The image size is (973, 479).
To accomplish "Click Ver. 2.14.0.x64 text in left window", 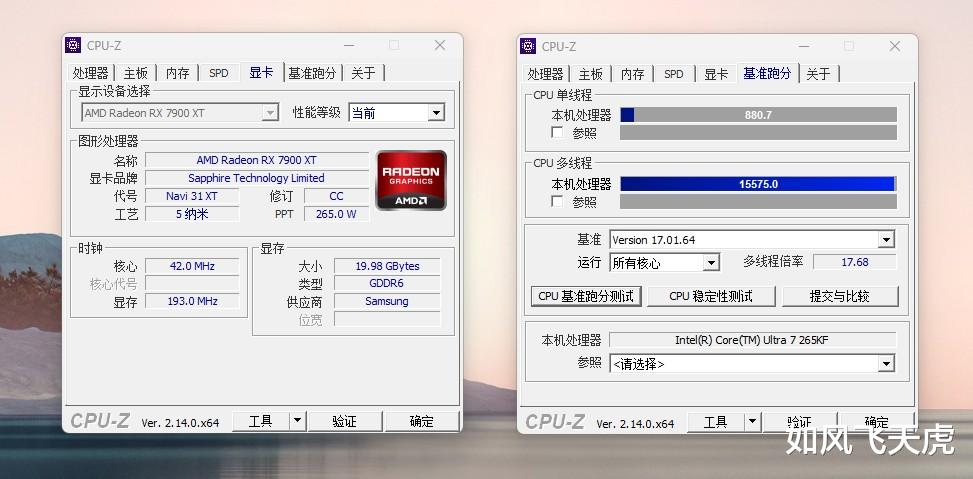I will [x=180, y=423].
